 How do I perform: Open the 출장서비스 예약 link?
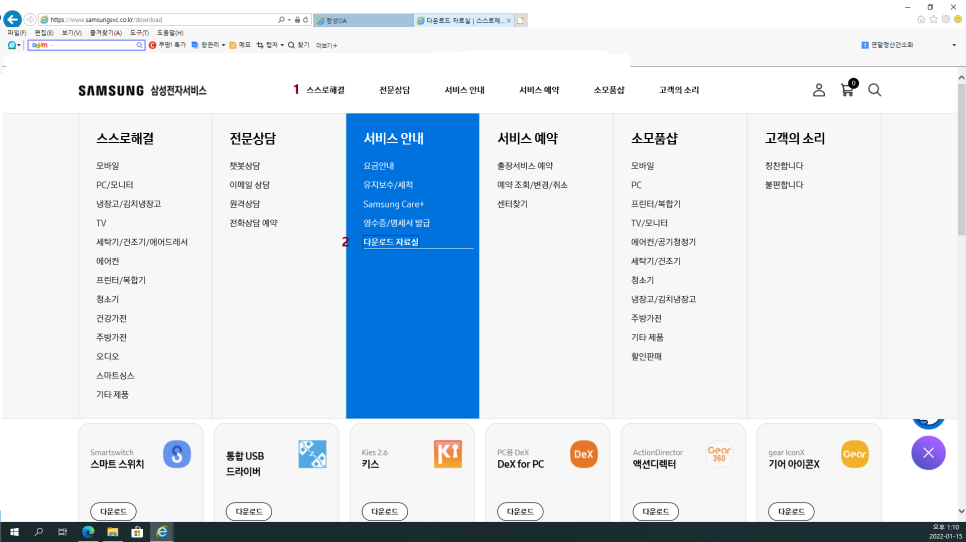[525, 166]
